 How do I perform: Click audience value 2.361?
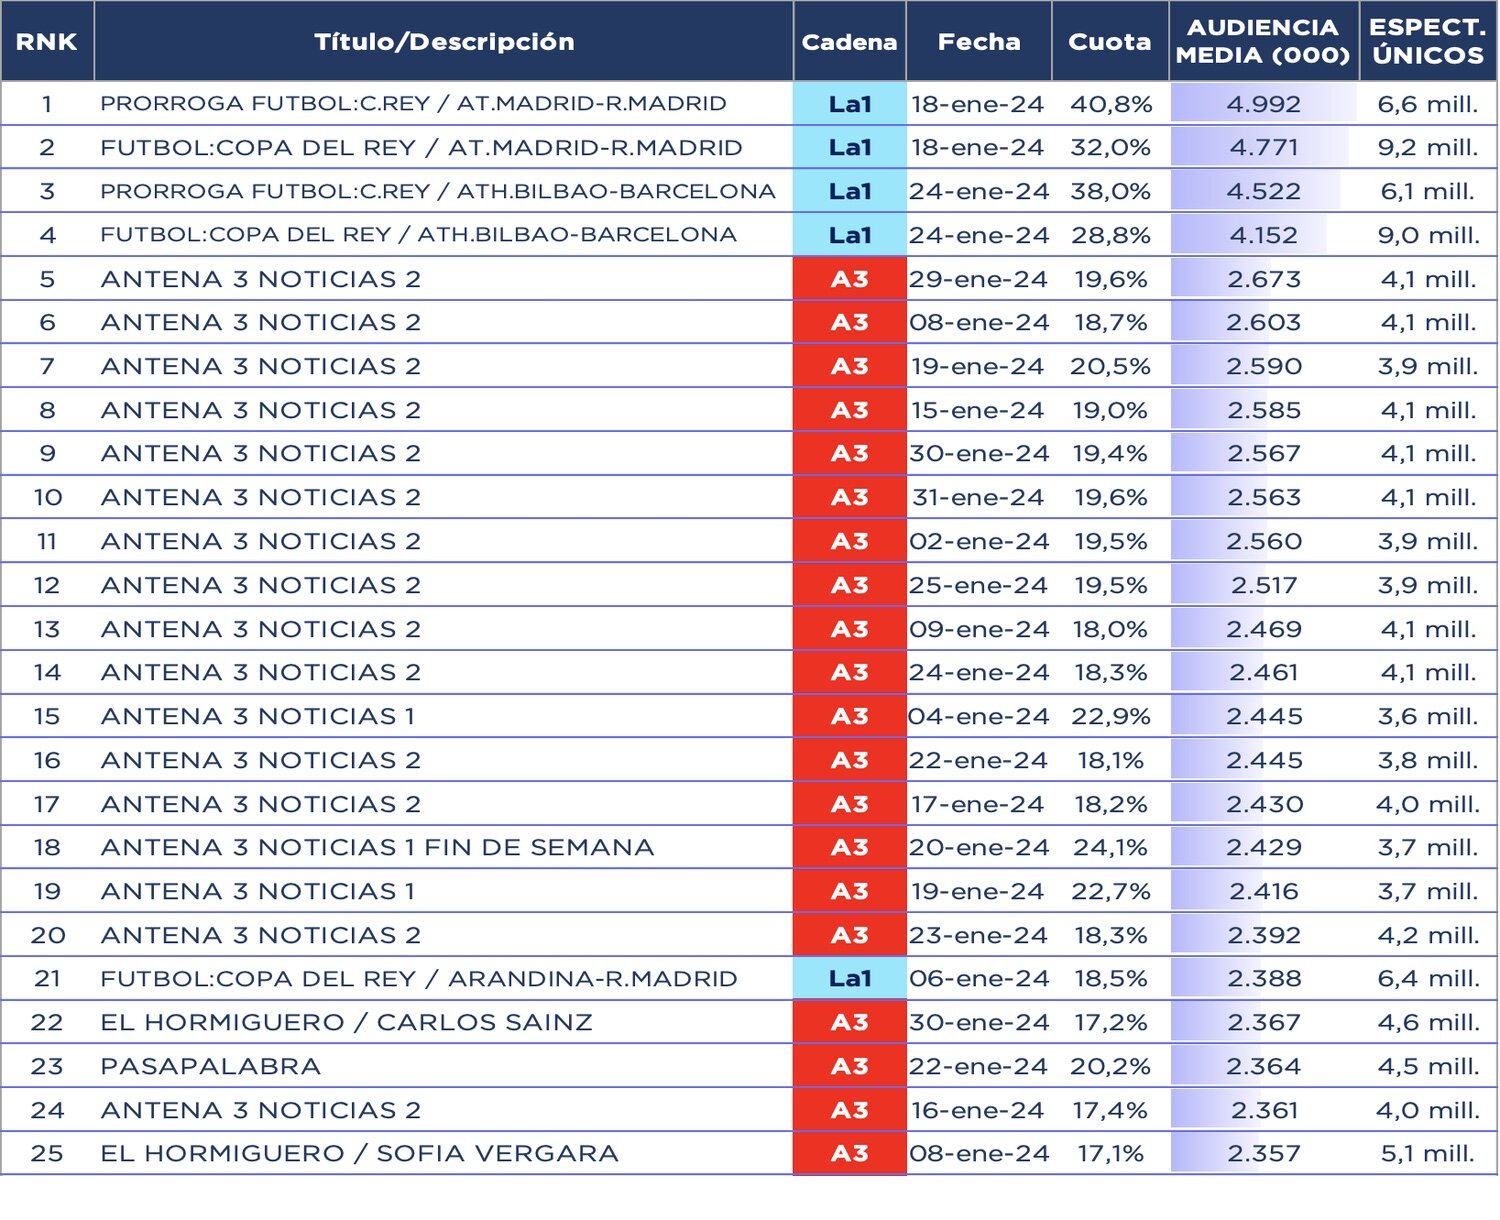pos(1264,1110)
